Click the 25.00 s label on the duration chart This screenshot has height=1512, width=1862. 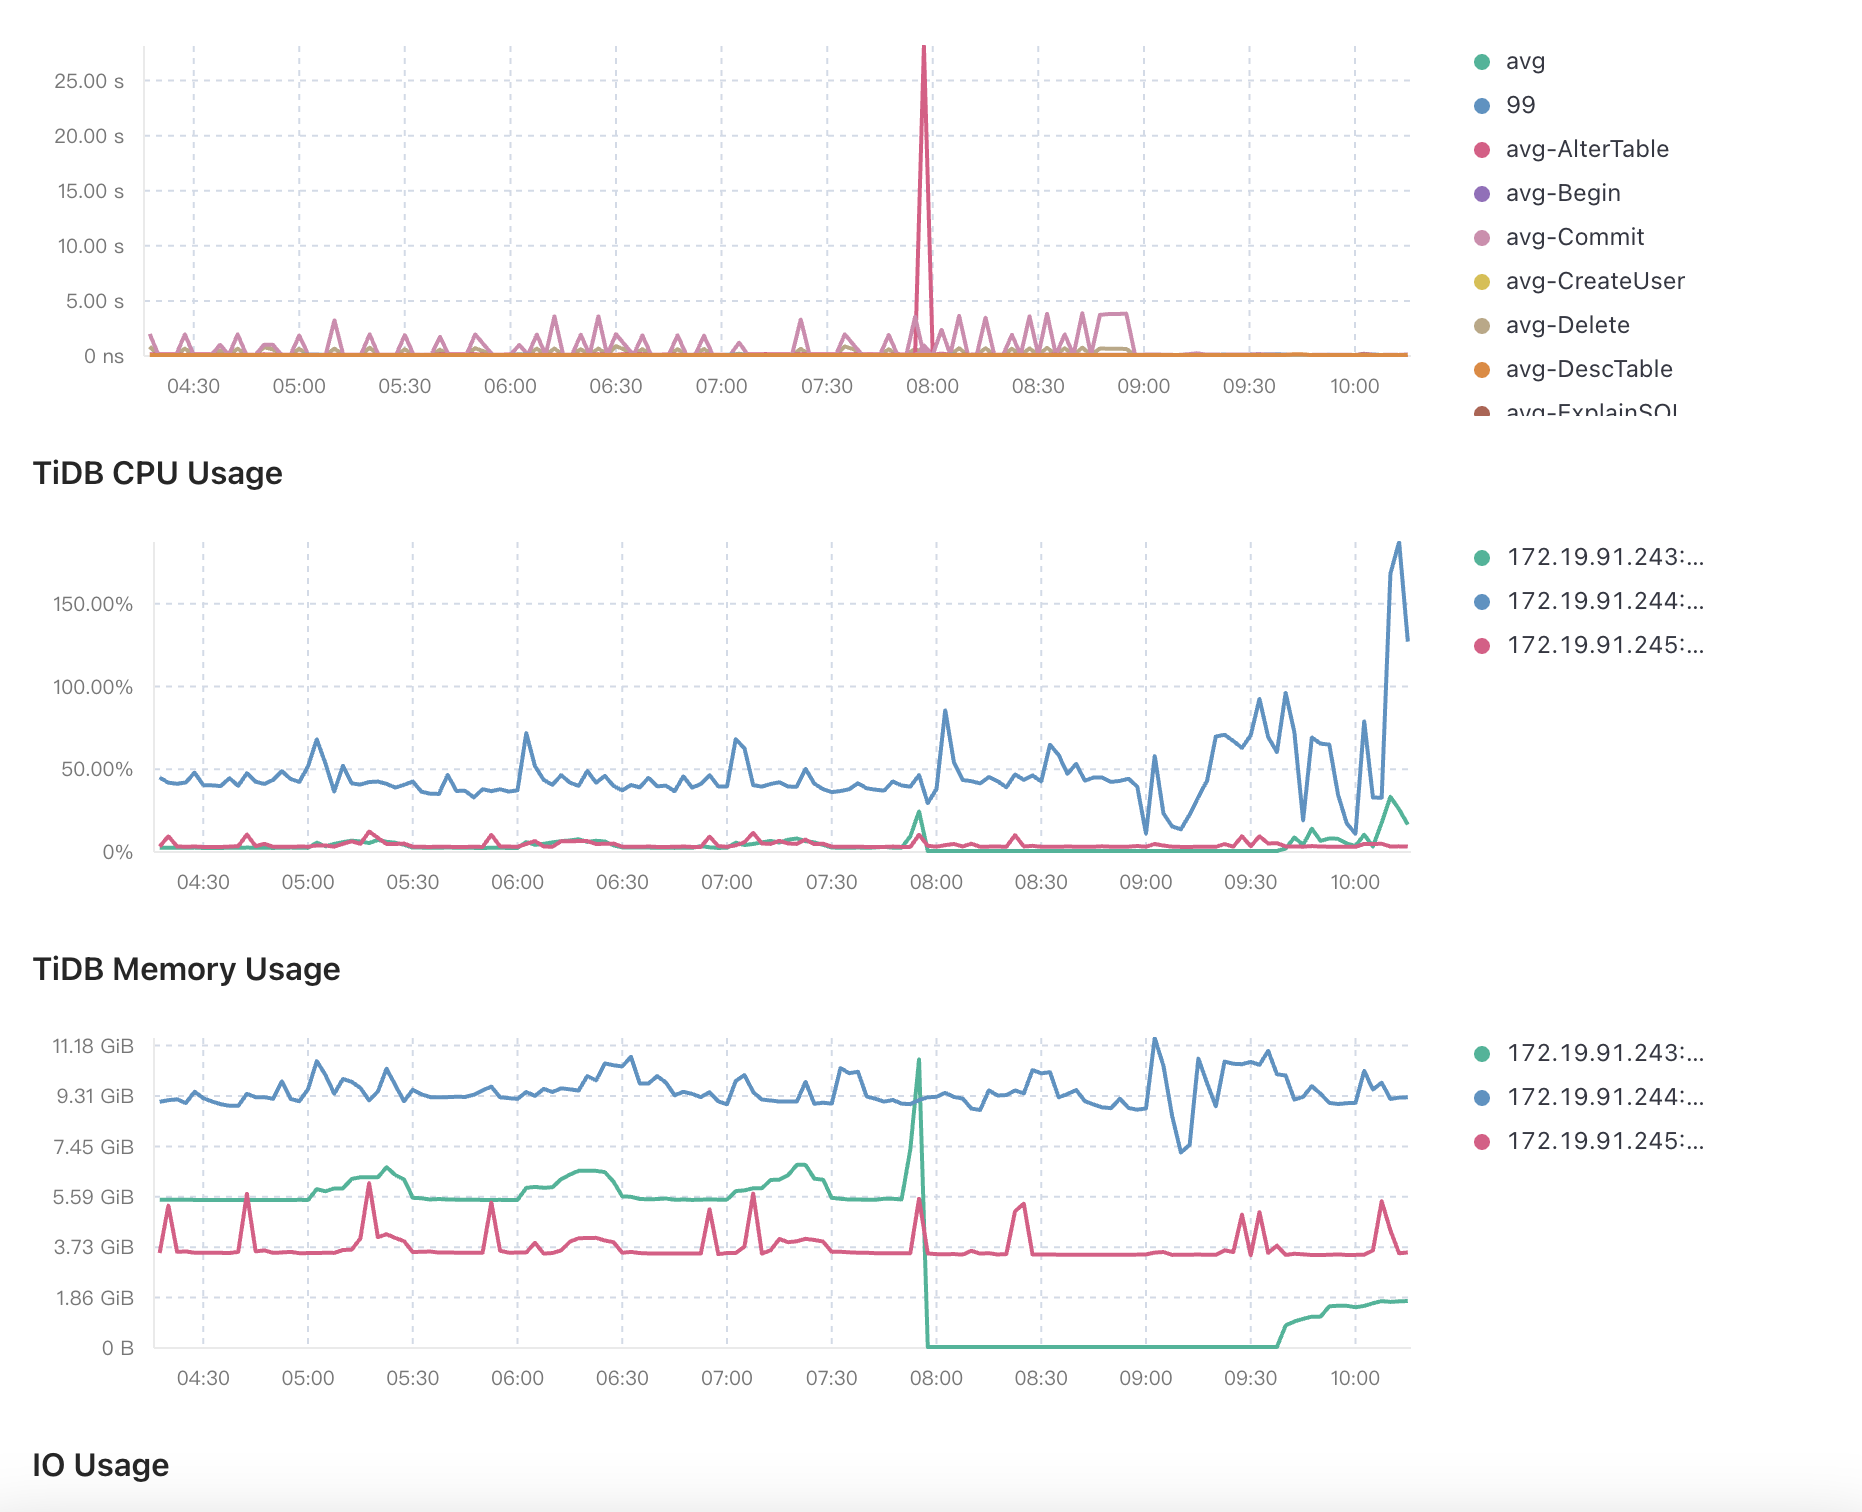click(89, 81)
